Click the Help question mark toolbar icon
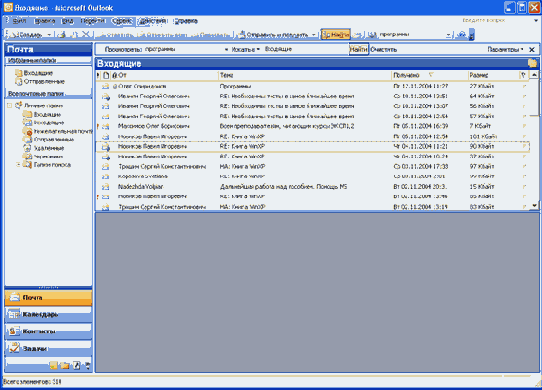 461,35
